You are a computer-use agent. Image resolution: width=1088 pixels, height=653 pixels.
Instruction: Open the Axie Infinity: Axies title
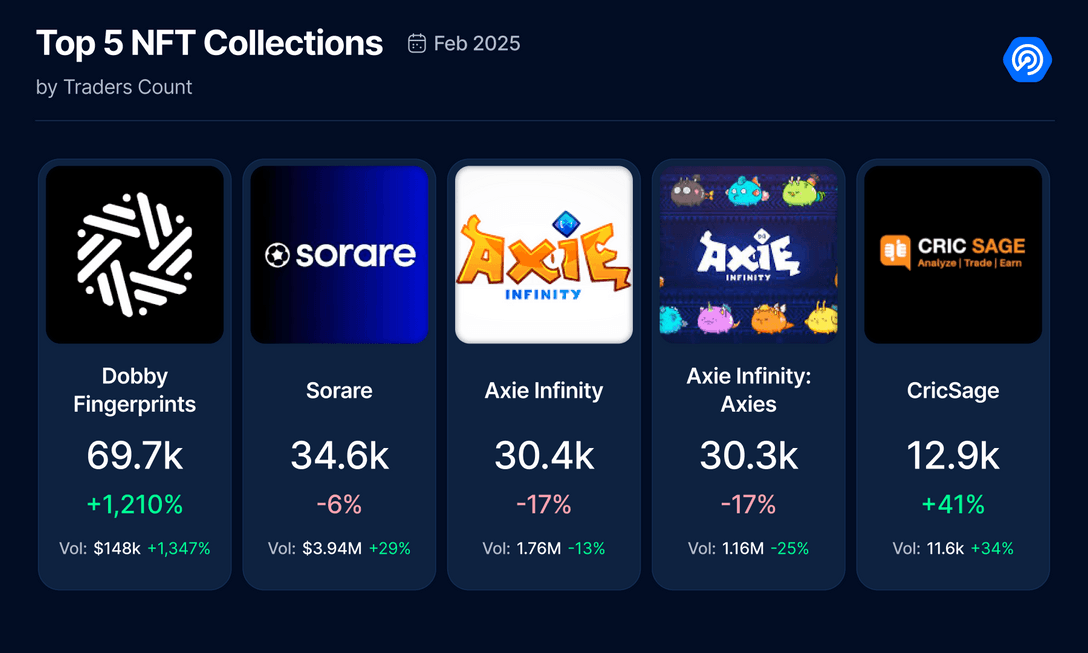tap(748, 390)
